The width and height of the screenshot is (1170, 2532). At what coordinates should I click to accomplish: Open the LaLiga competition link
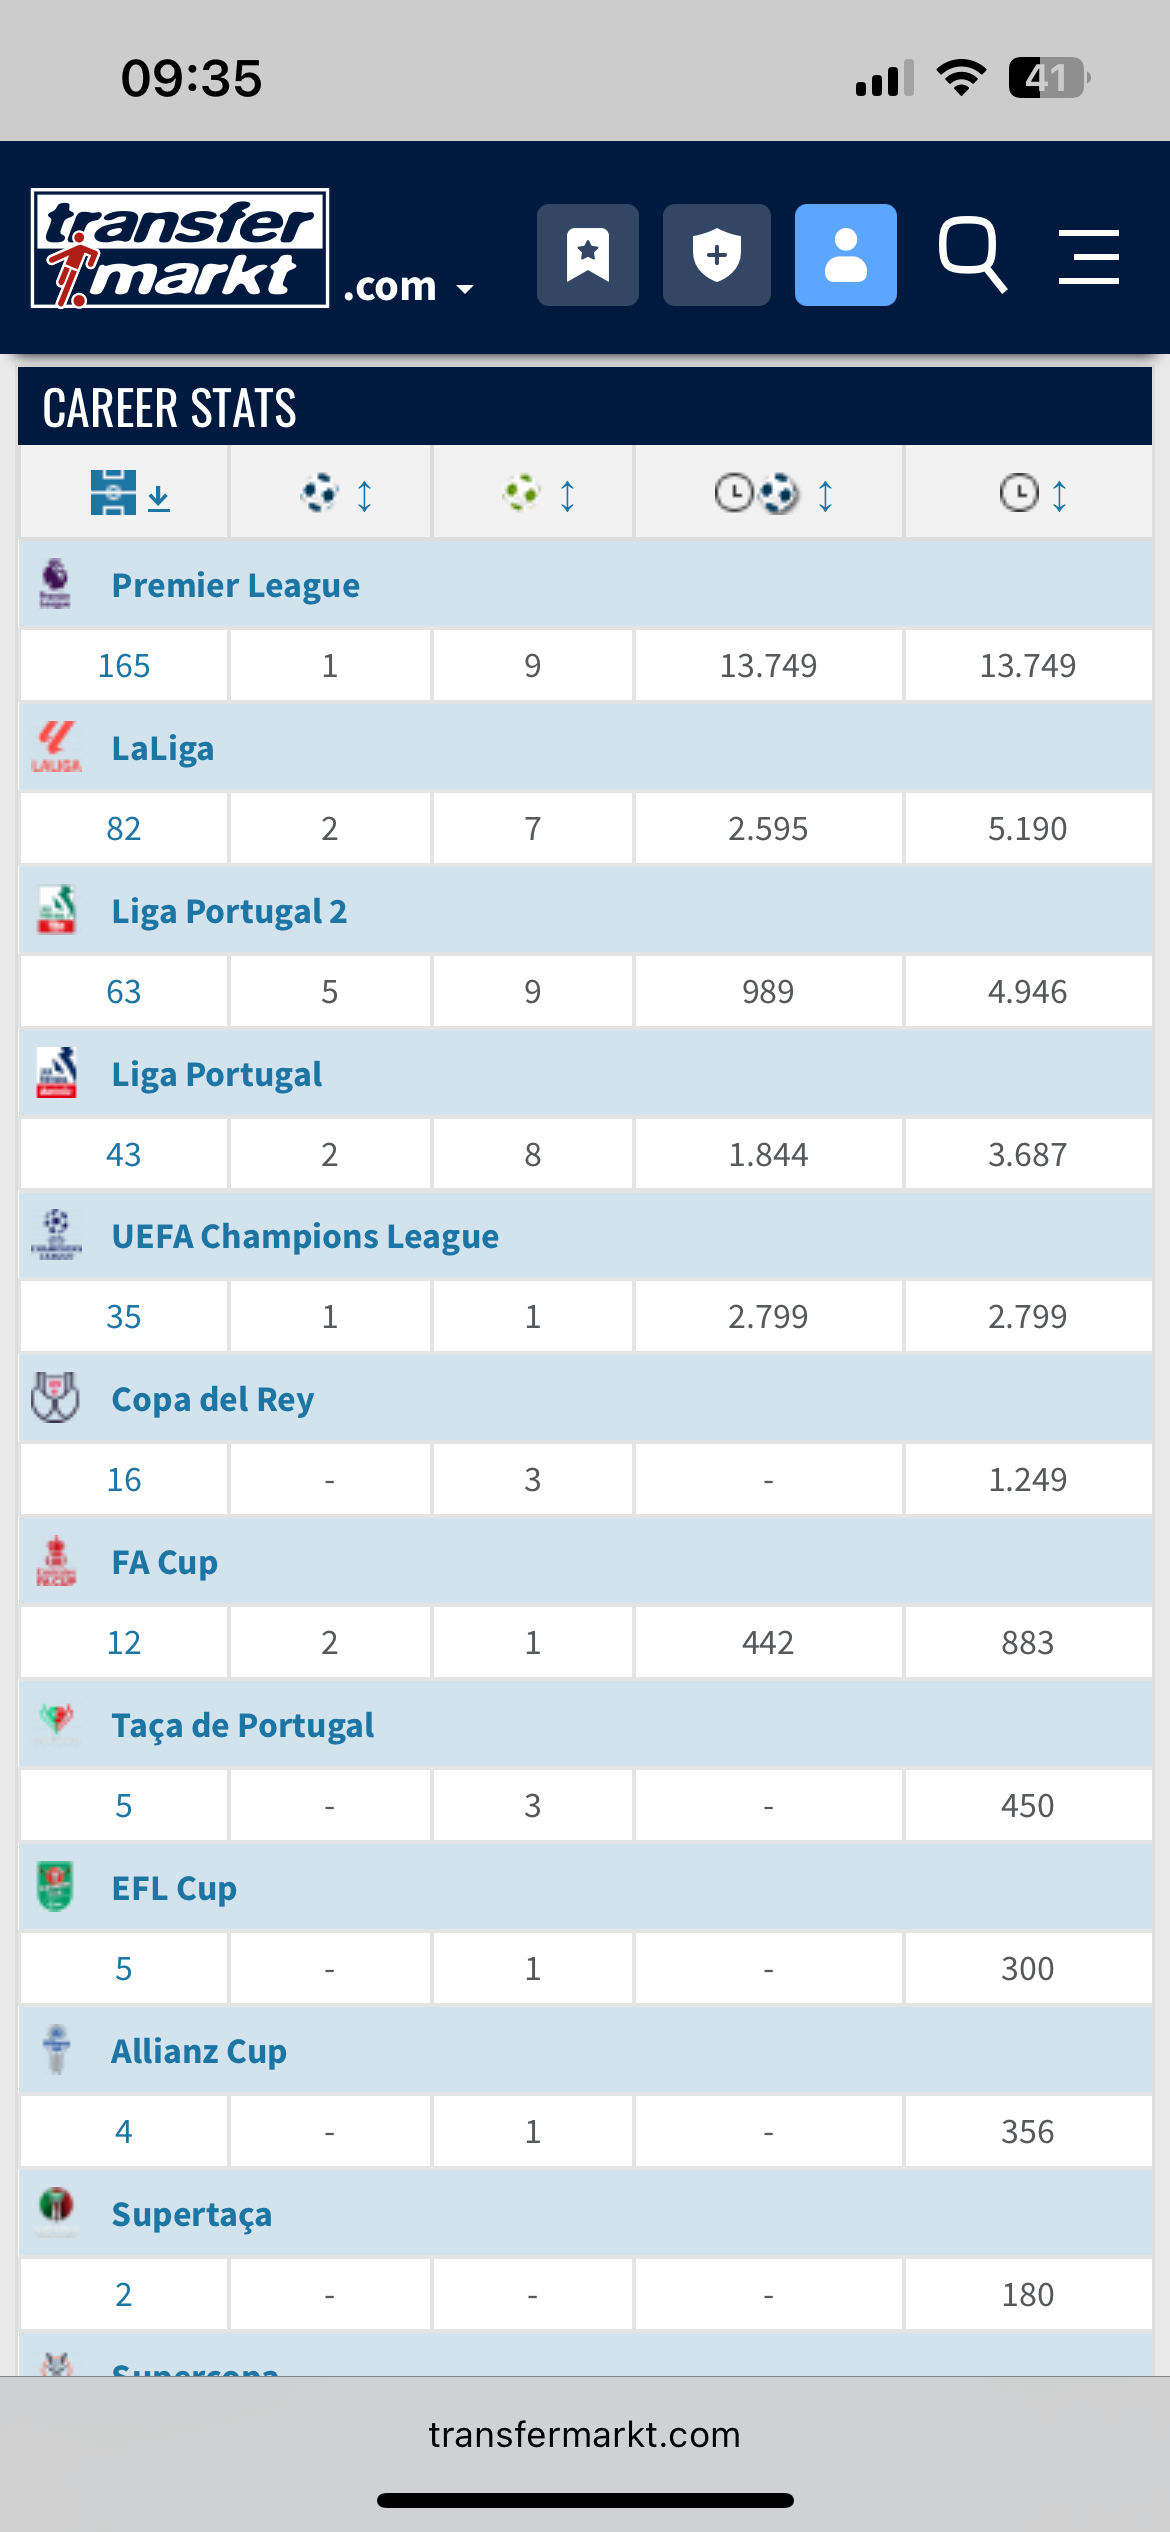(x=162, y=748)
